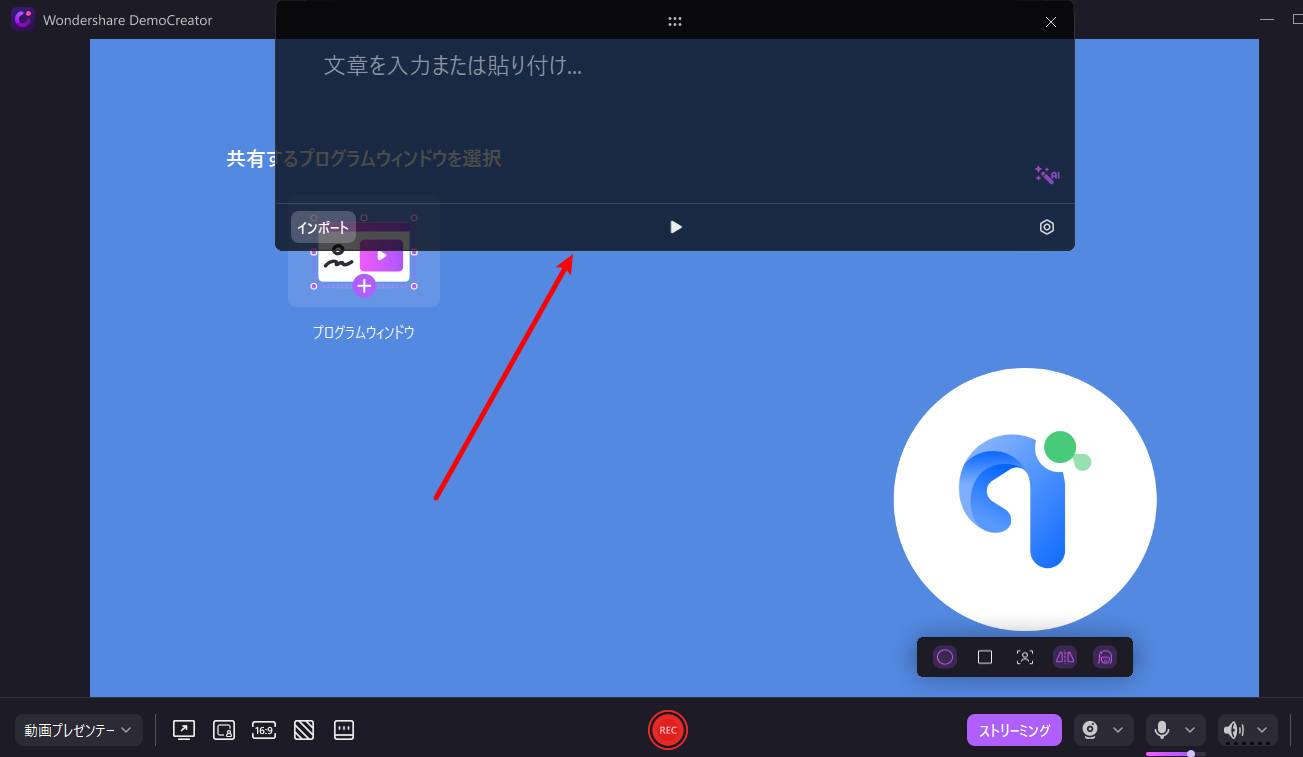Click the webcam avatar circle preview
The image size is (1303, 757).
[1025, 499]
